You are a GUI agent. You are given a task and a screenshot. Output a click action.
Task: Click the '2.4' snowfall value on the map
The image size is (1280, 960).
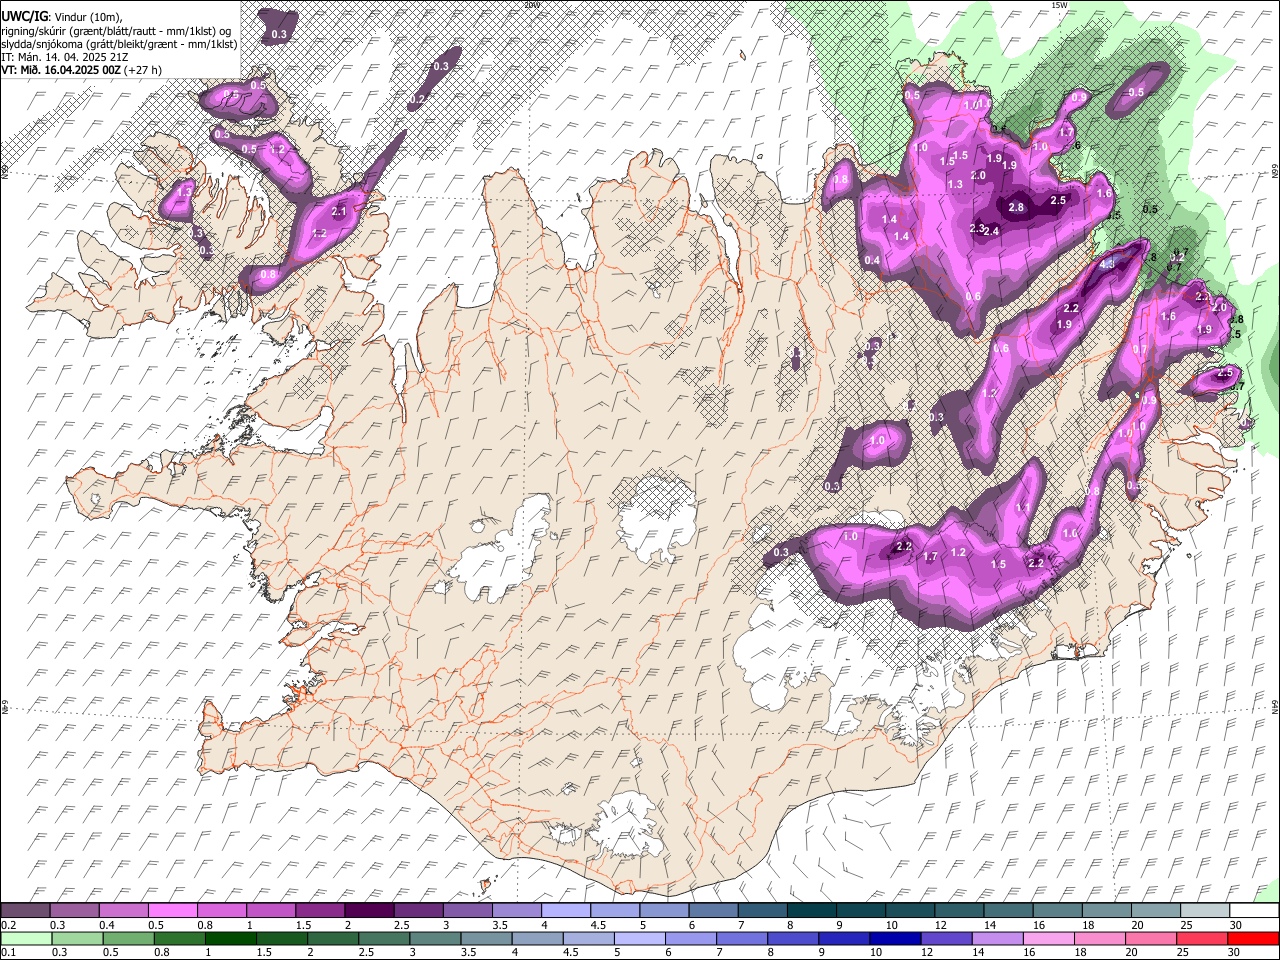click(x=991, y=231)
